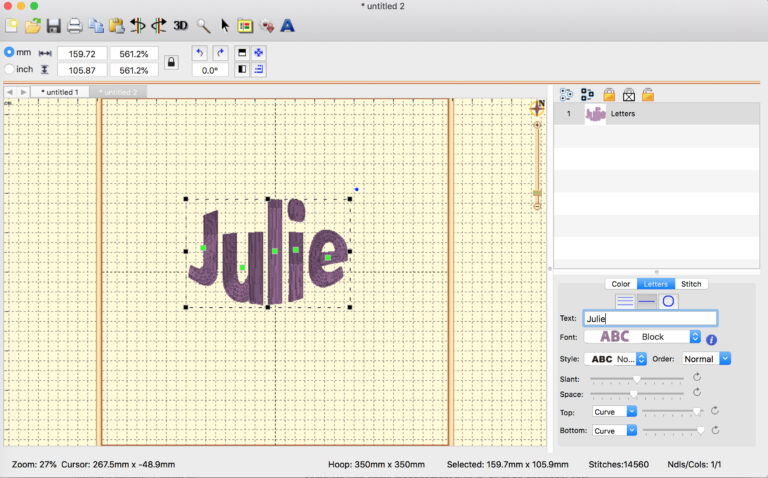Click the open folder icon

(33, 25)
